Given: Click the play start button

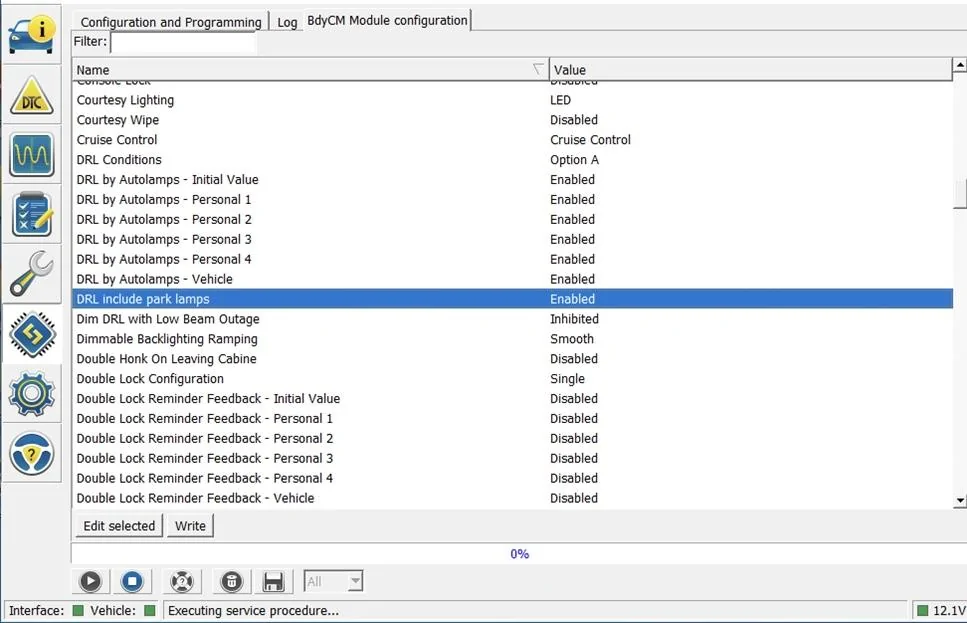Looking at the screenshot, I should pos(90,581).
